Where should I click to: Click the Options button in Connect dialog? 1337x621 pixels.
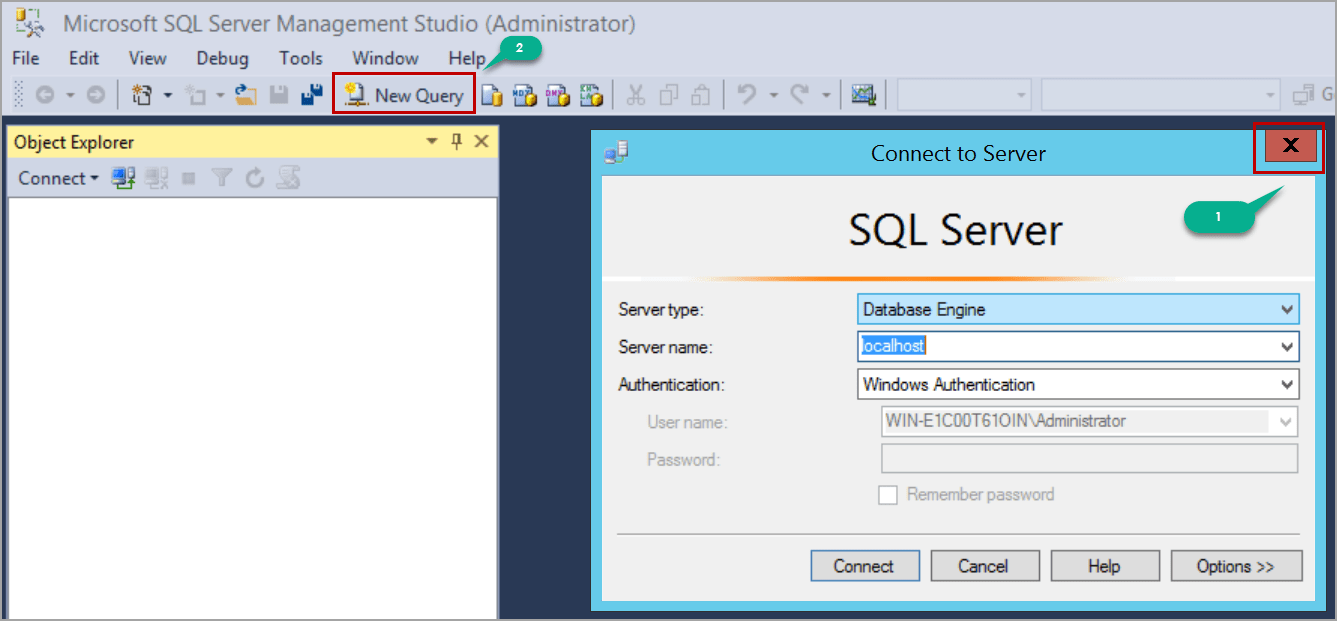[1236, 565]
